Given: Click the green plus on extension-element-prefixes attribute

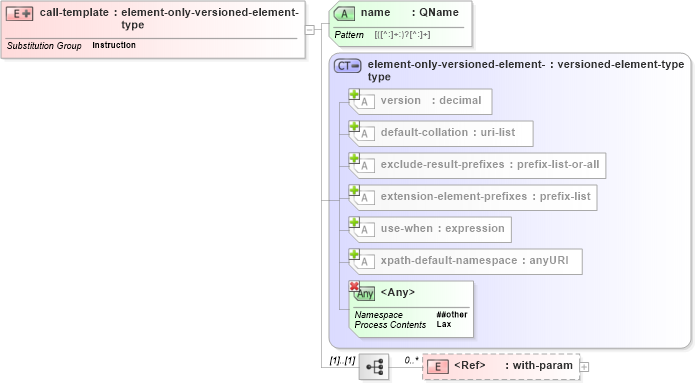Looking at the screenshot, I should tap(354, 190).
